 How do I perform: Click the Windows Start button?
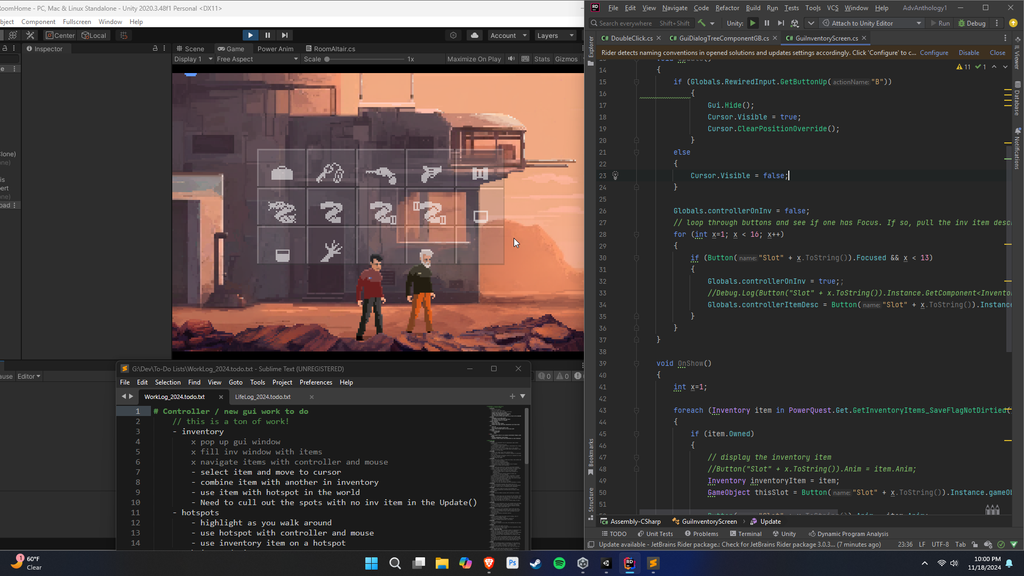point(371,563)
